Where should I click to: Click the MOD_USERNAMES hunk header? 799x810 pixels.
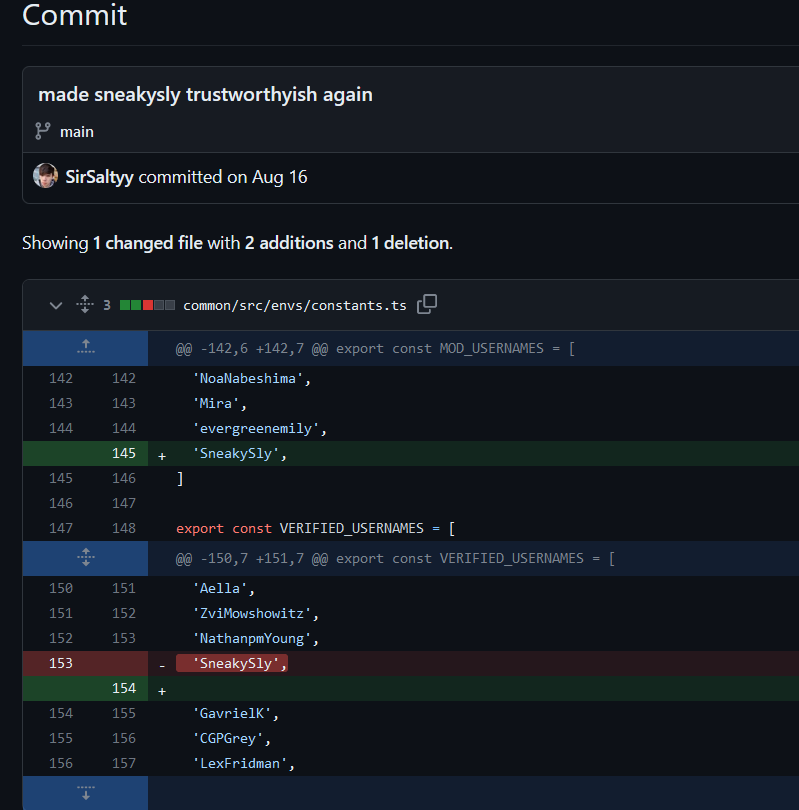pos(375,348)
